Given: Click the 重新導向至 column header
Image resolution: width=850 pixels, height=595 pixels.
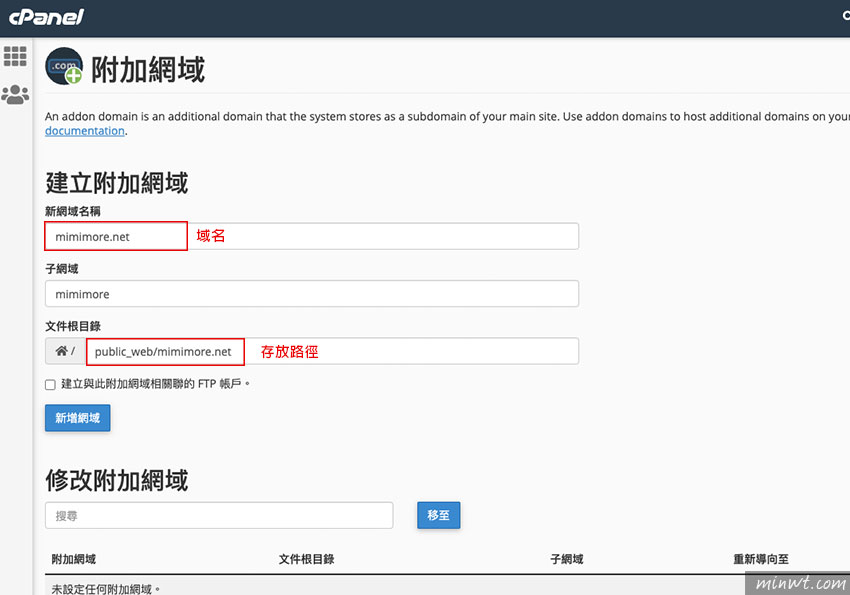Looking at the screenshot, I should click(761, 559).
